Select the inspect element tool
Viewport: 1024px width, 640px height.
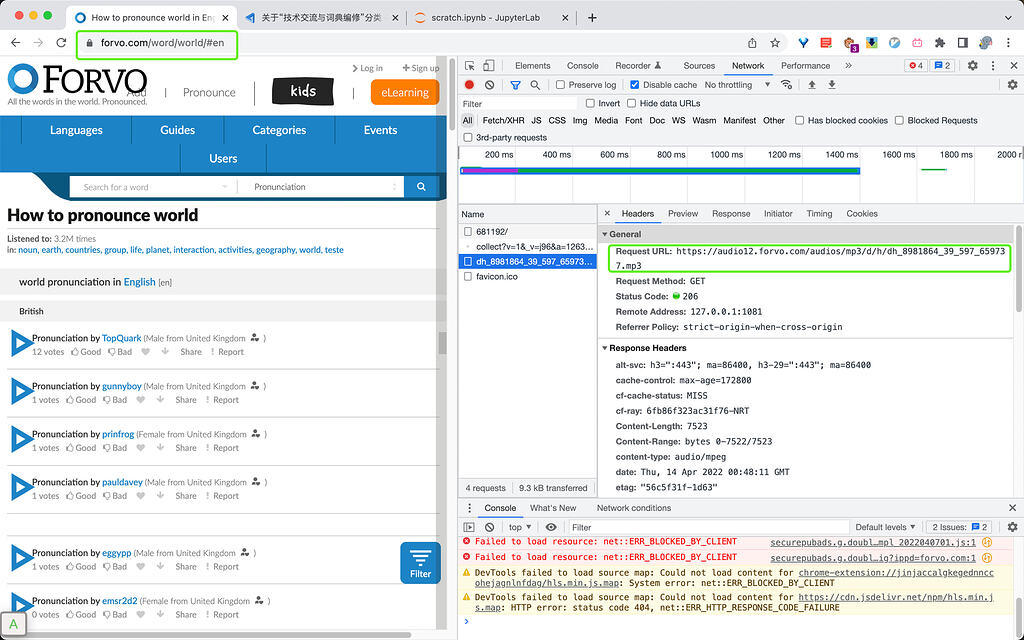[x=469, y=66]
